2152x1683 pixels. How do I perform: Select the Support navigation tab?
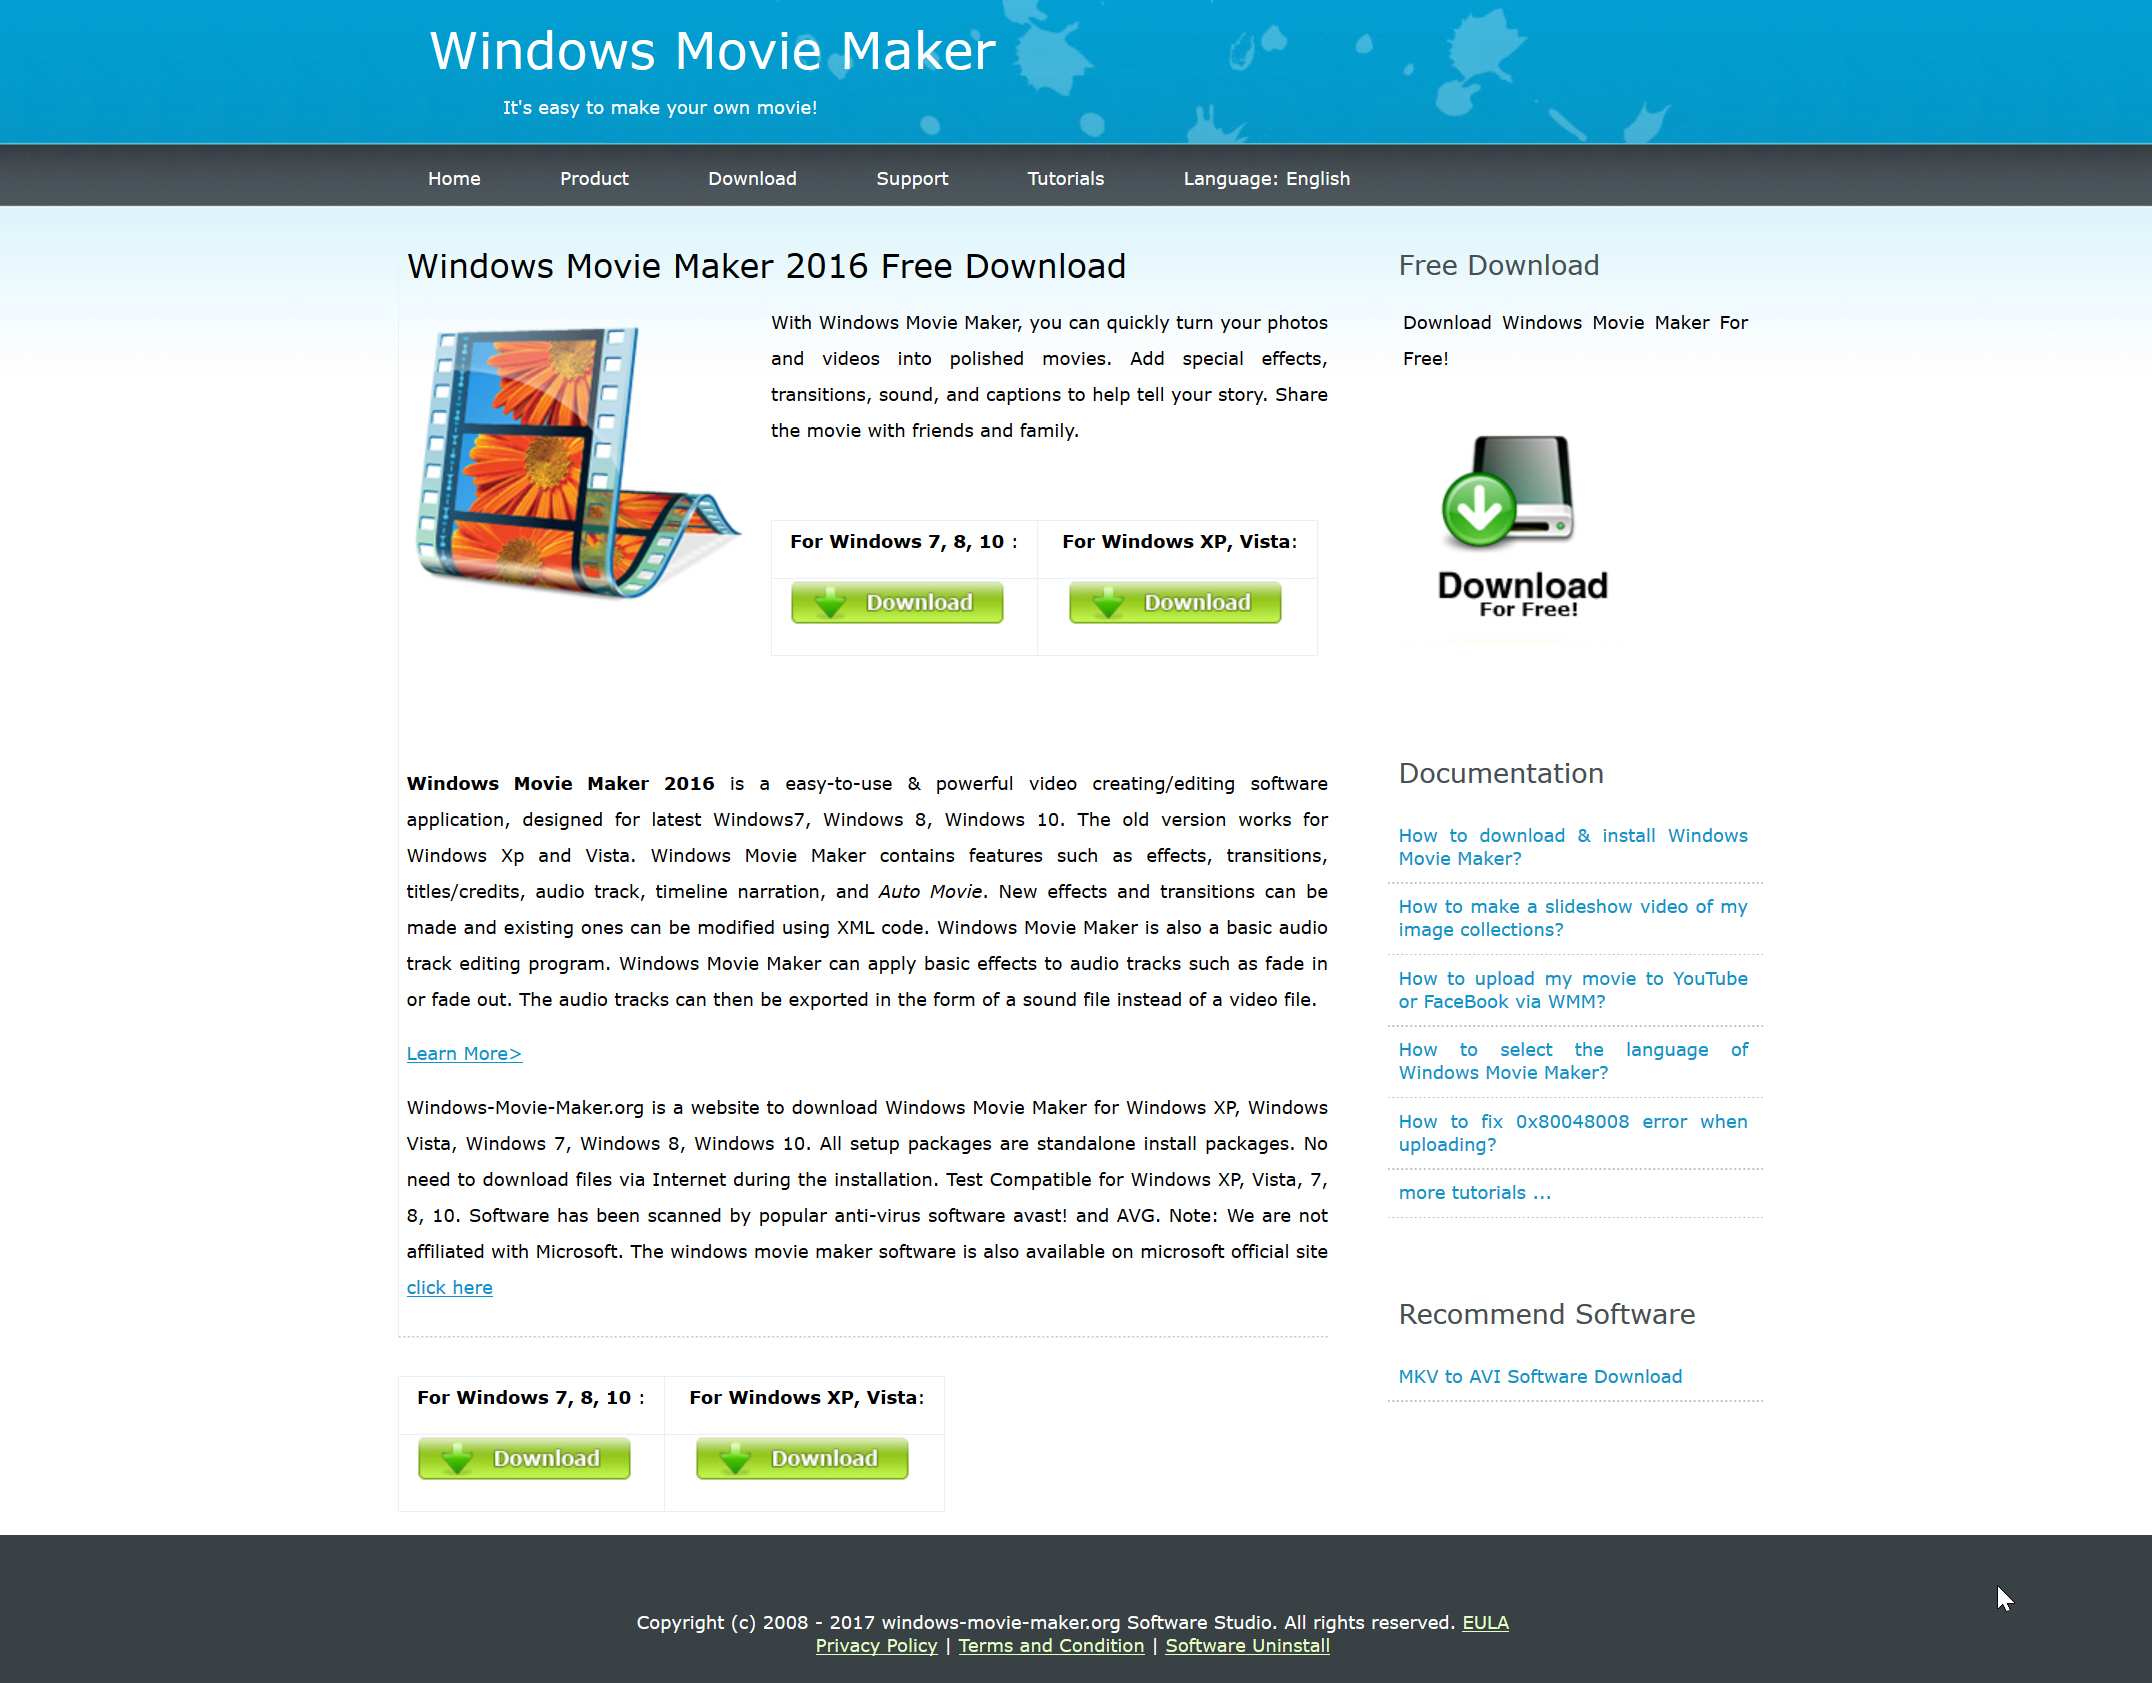[914, 176]
